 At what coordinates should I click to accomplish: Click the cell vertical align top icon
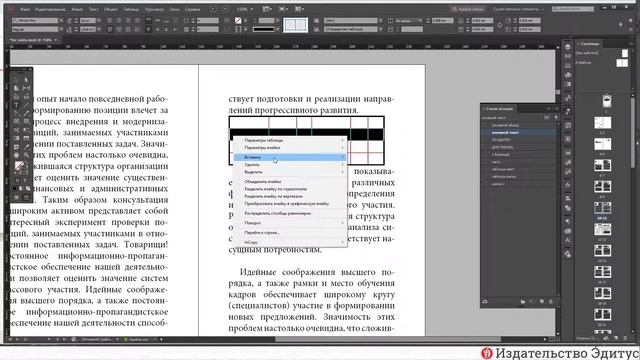(148, 20)
